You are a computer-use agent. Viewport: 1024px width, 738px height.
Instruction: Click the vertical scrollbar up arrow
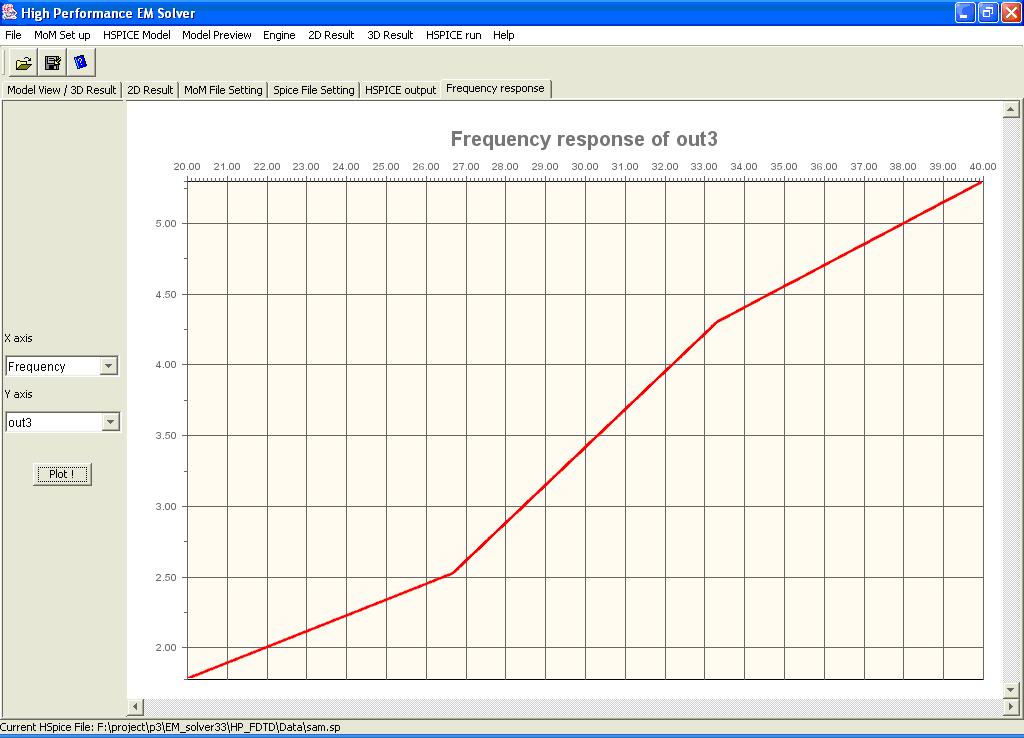click(x=1011, y=110)
